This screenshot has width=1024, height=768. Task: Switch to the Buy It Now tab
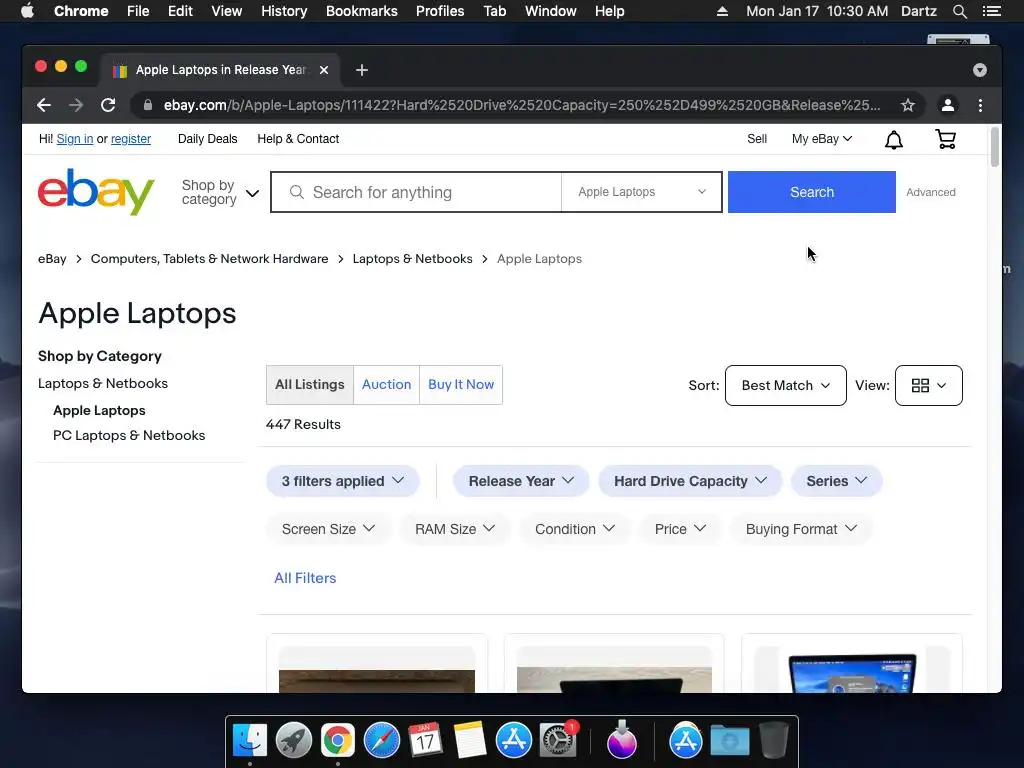click(x=461, y=385)
